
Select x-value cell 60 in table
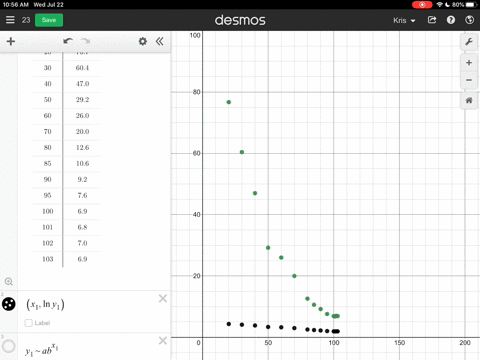coord(47,116)
